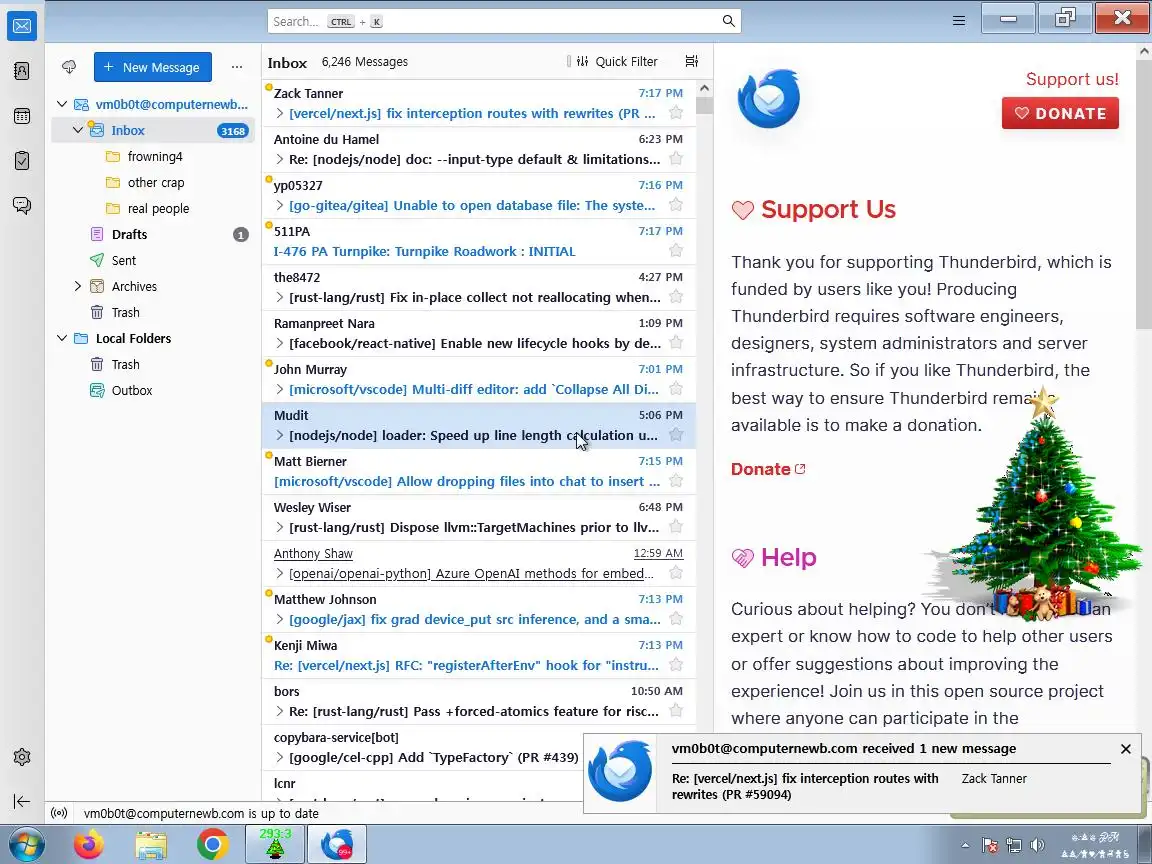Image resolution: width=1152 pixels, height=864 pixels.
Task: Click Get Messages cloud icon
Action: [69, 67]
